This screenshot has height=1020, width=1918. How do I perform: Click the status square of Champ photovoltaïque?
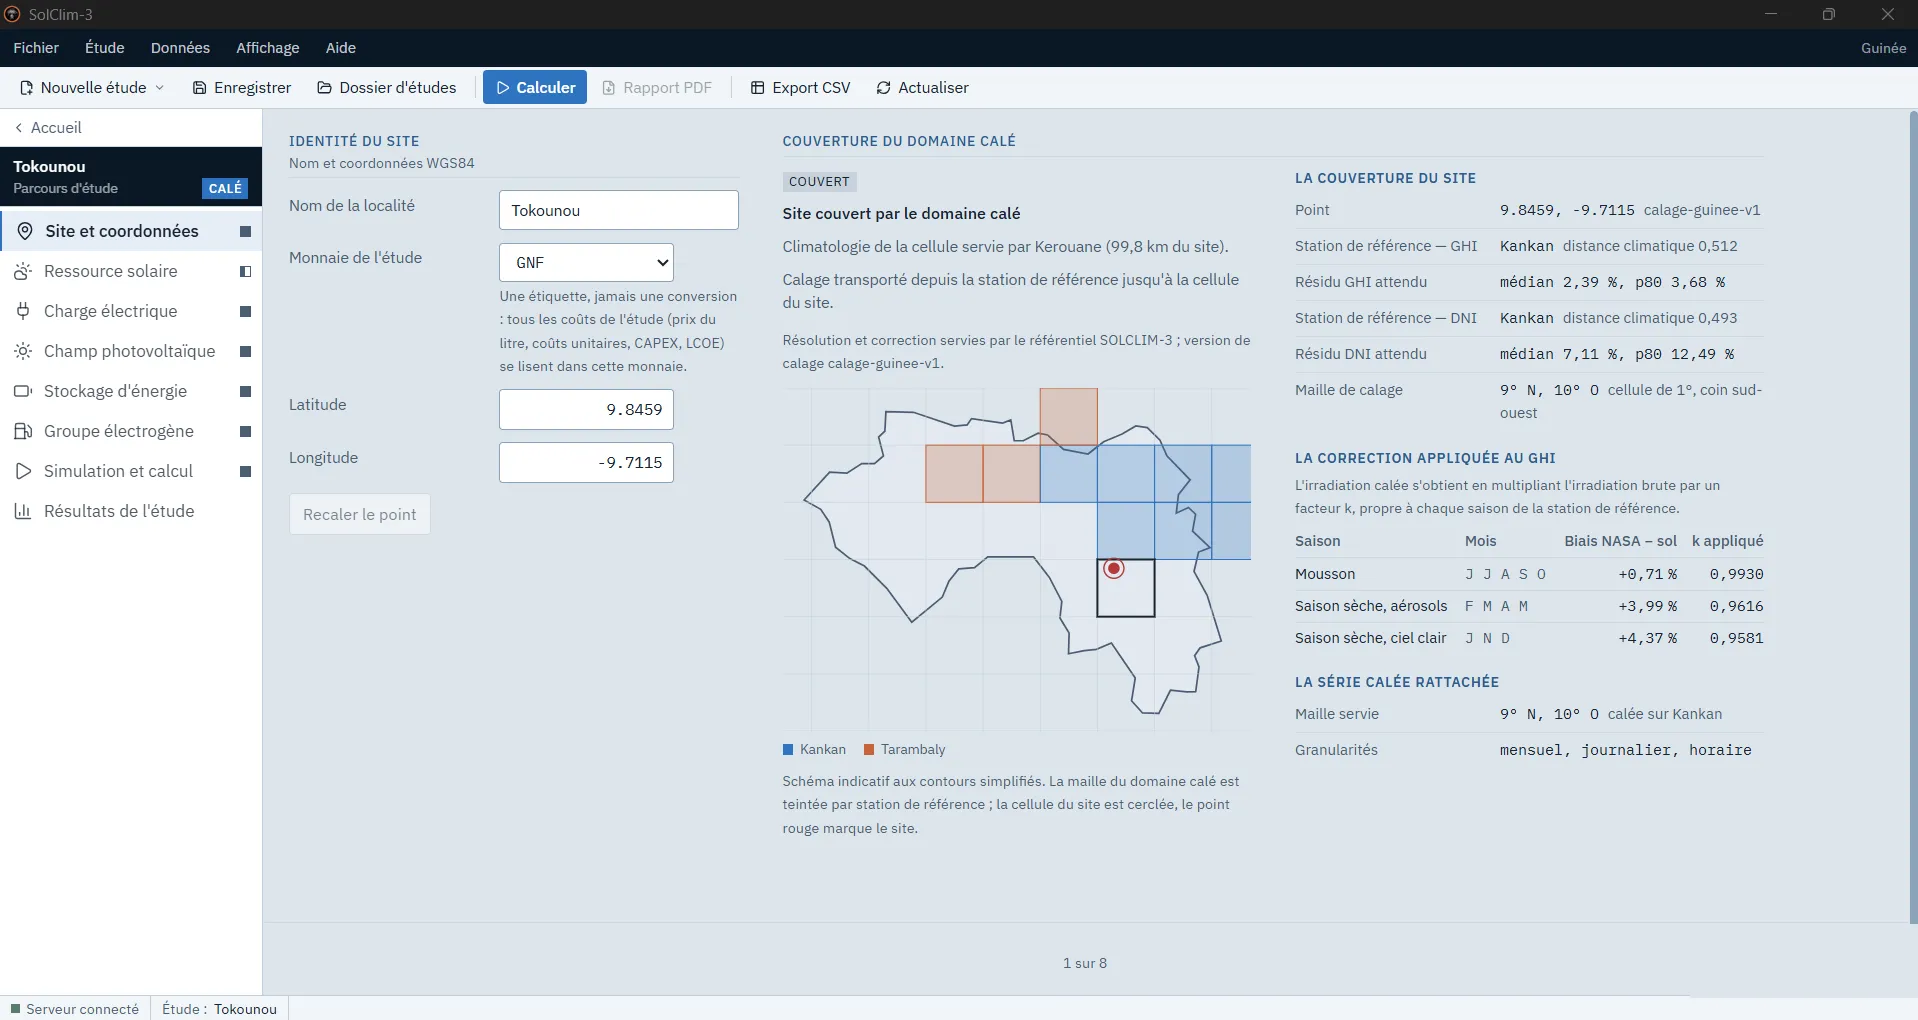tap(245, 352)
